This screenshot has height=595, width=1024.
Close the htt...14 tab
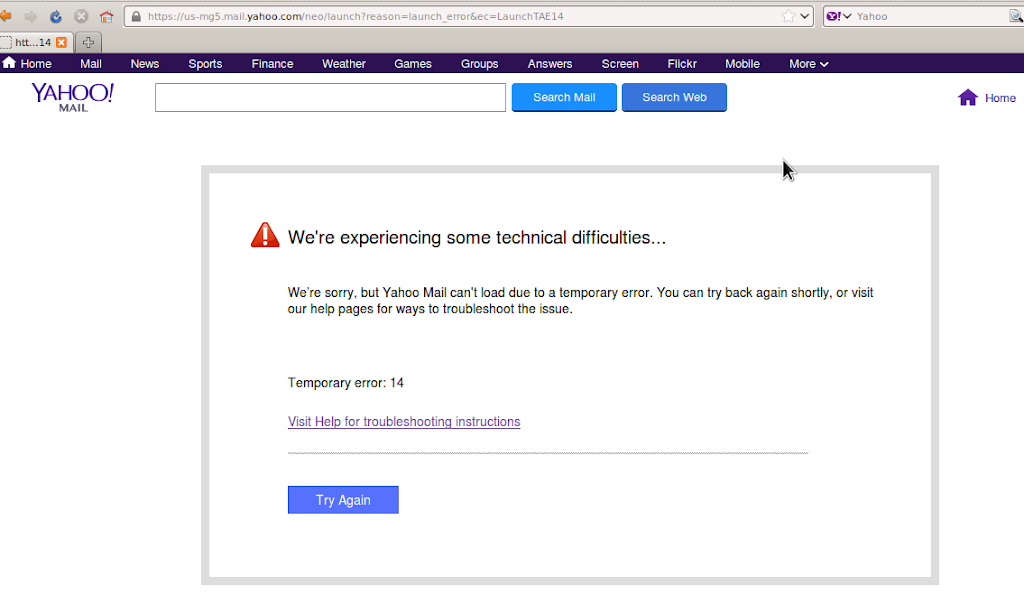[x=61, y=42]
